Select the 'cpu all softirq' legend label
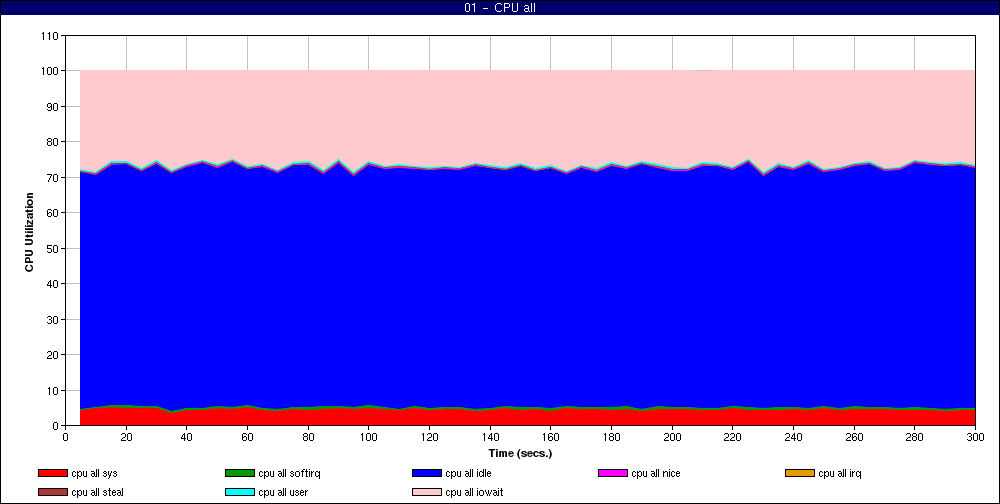This screenshot has width=1000, height=504. [x=289, y=473]
